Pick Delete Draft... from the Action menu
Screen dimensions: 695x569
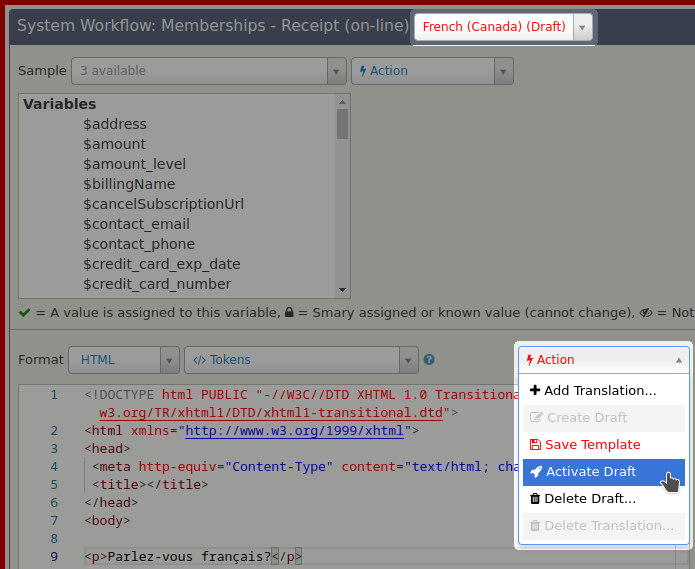[590, 499]
